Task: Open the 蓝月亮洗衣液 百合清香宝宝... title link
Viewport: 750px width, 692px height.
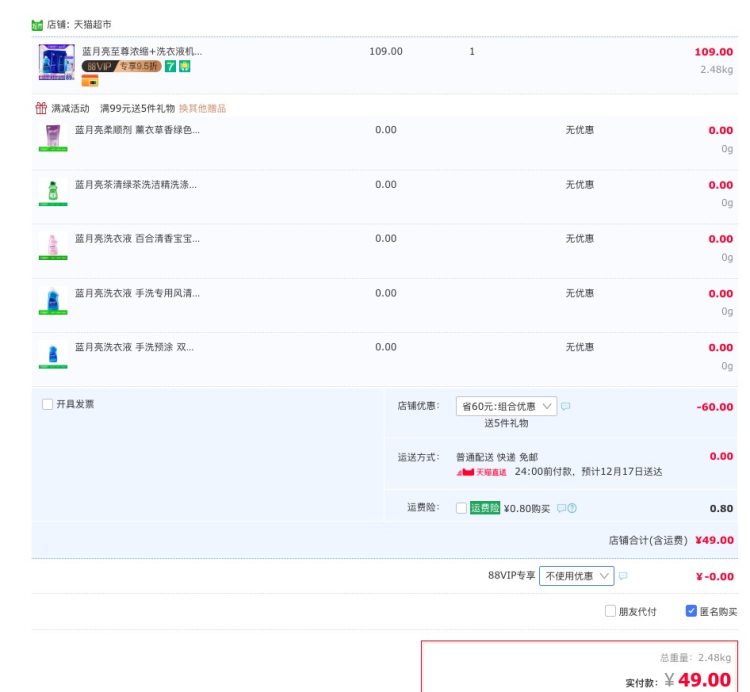Action: [x=137, y=239]
